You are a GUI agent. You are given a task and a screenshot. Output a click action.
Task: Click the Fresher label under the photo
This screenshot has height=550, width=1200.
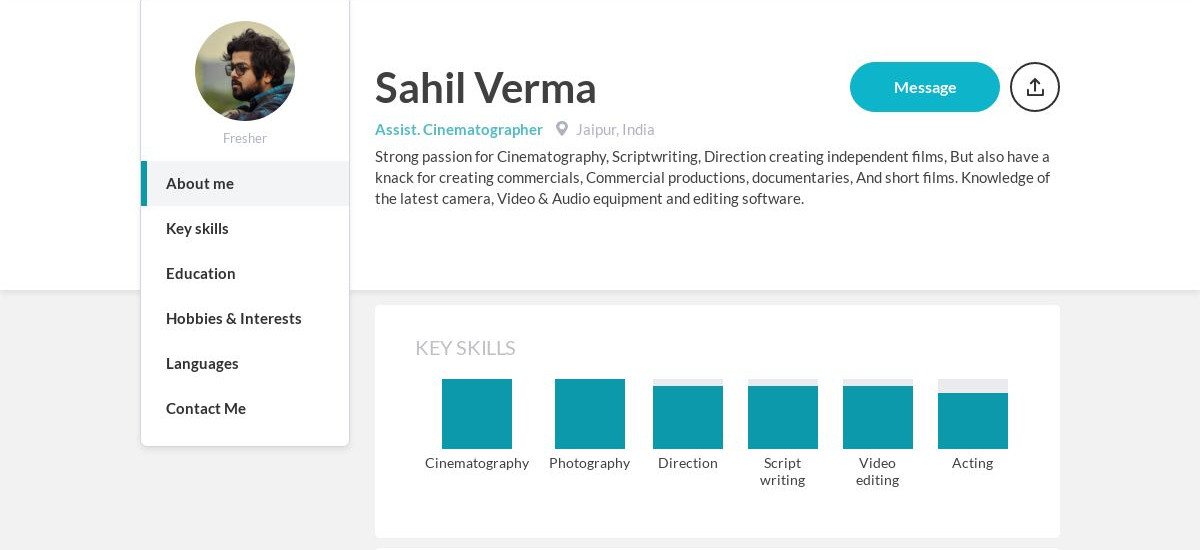[245, 138]
